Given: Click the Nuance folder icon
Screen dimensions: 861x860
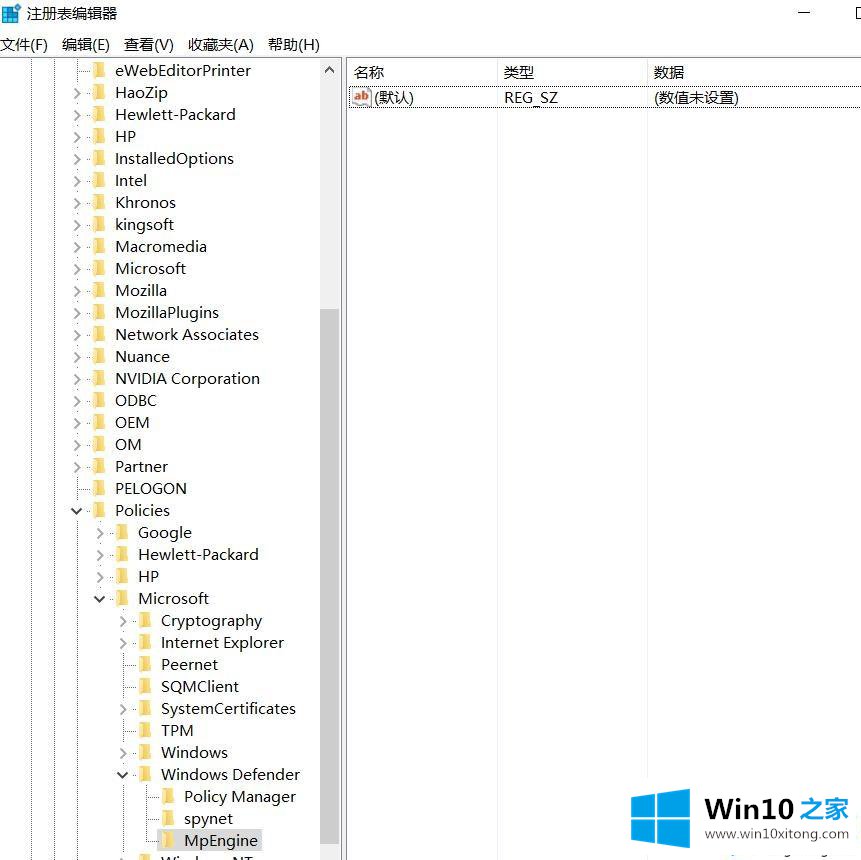Looking at the screenshot, I should click(99, 356).
